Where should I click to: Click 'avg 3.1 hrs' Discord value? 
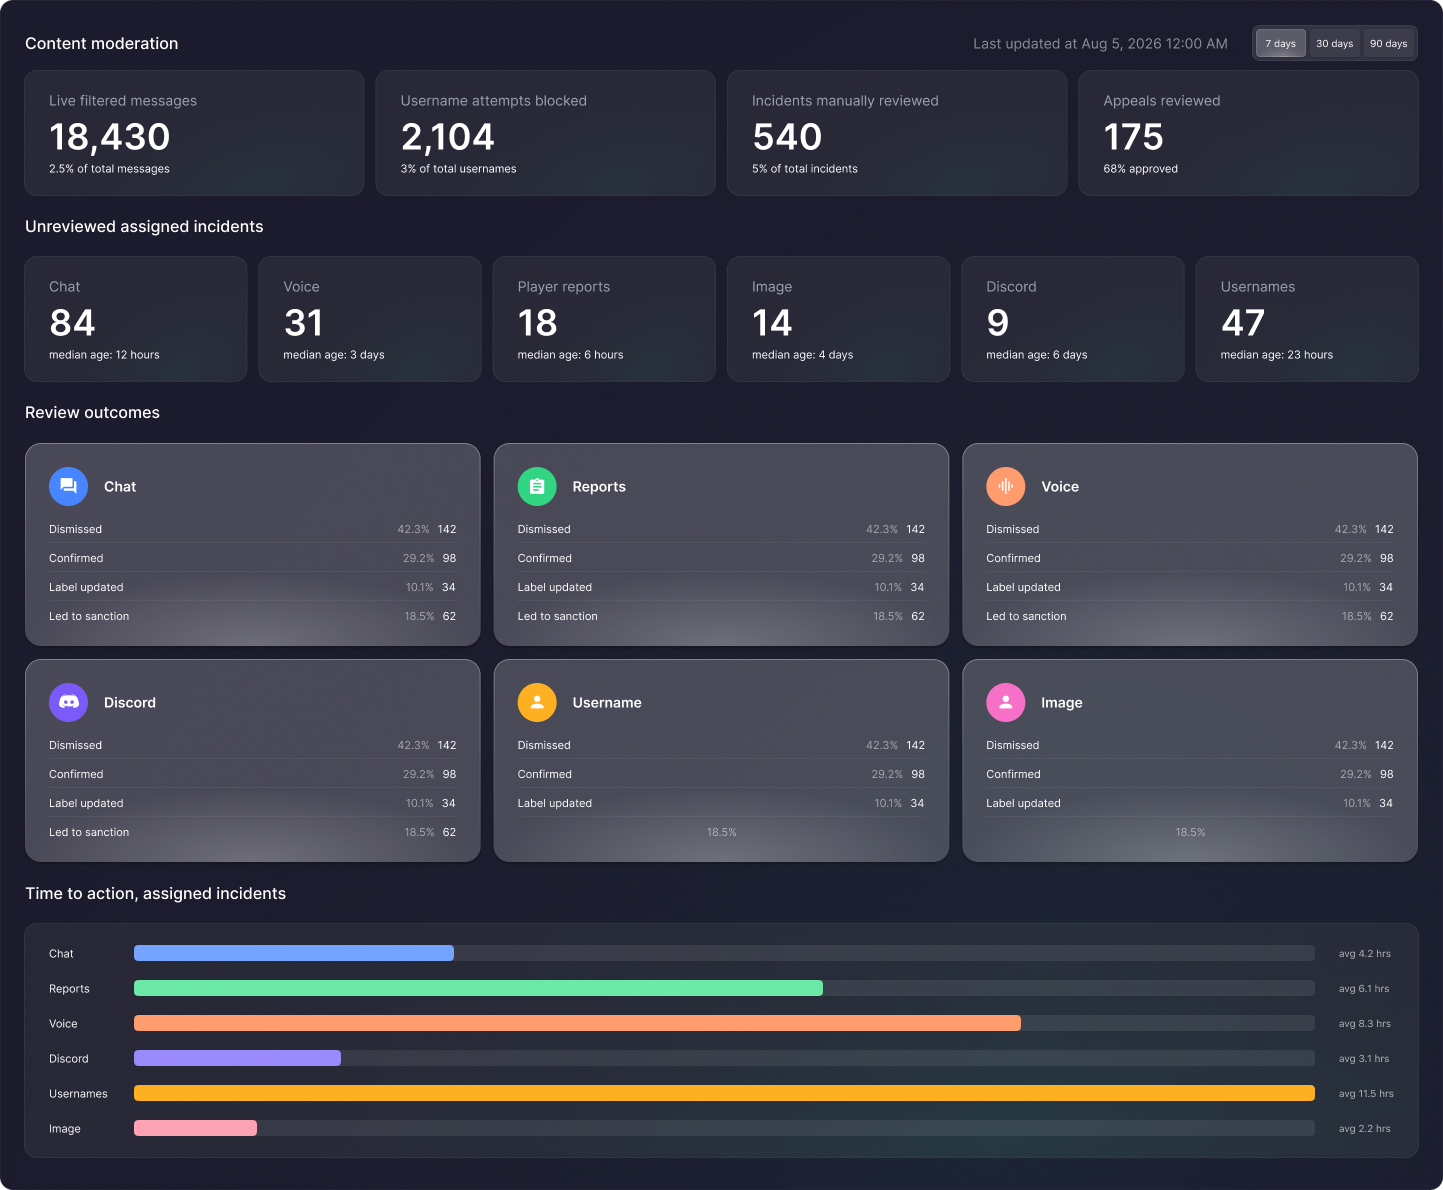pyautogui.click(x=1364, y=1059)
